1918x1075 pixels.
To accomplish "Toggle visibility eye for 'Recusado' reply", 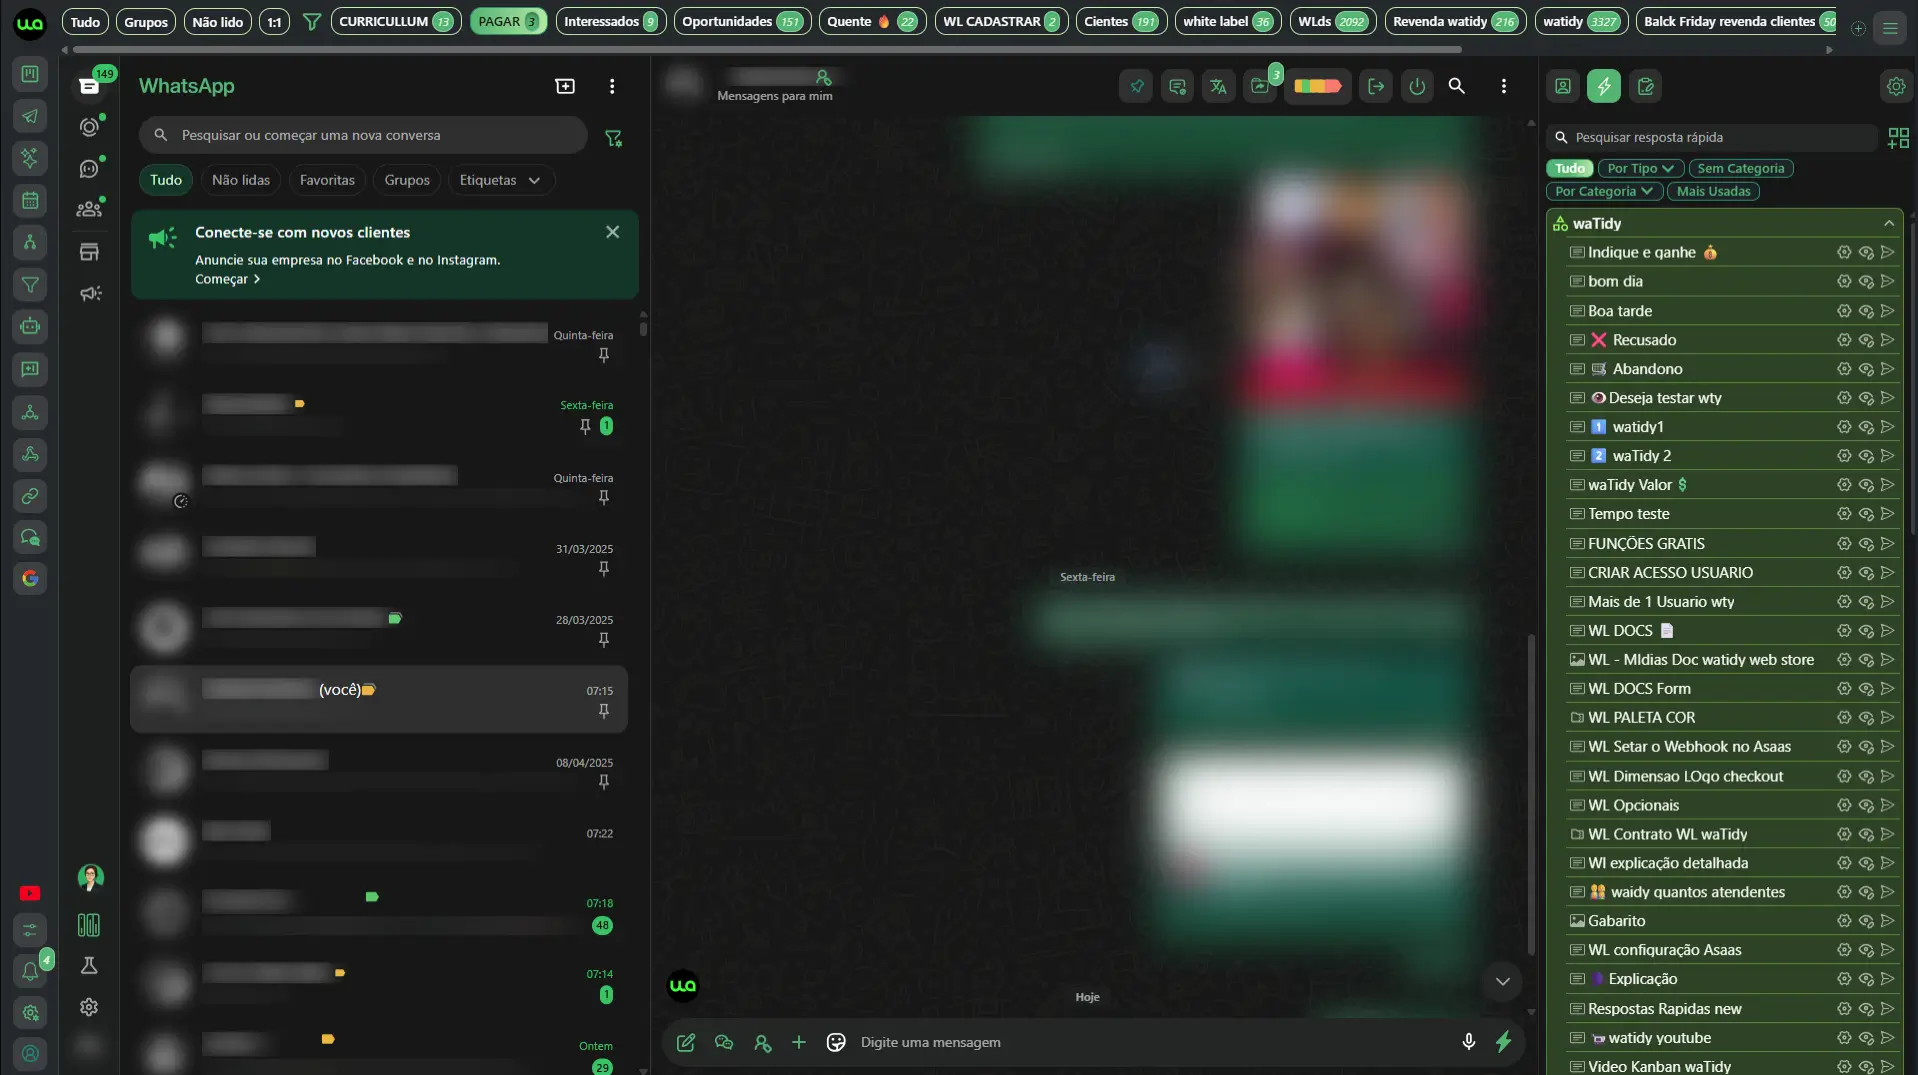I will click(x=1866, y=340).
